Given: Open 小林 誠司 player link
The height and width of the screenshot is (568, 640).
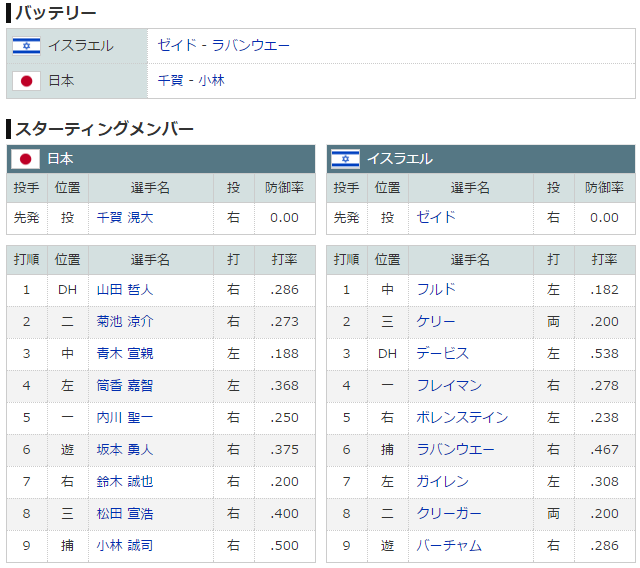Looking at the screenshot, I should click(125, 546).
